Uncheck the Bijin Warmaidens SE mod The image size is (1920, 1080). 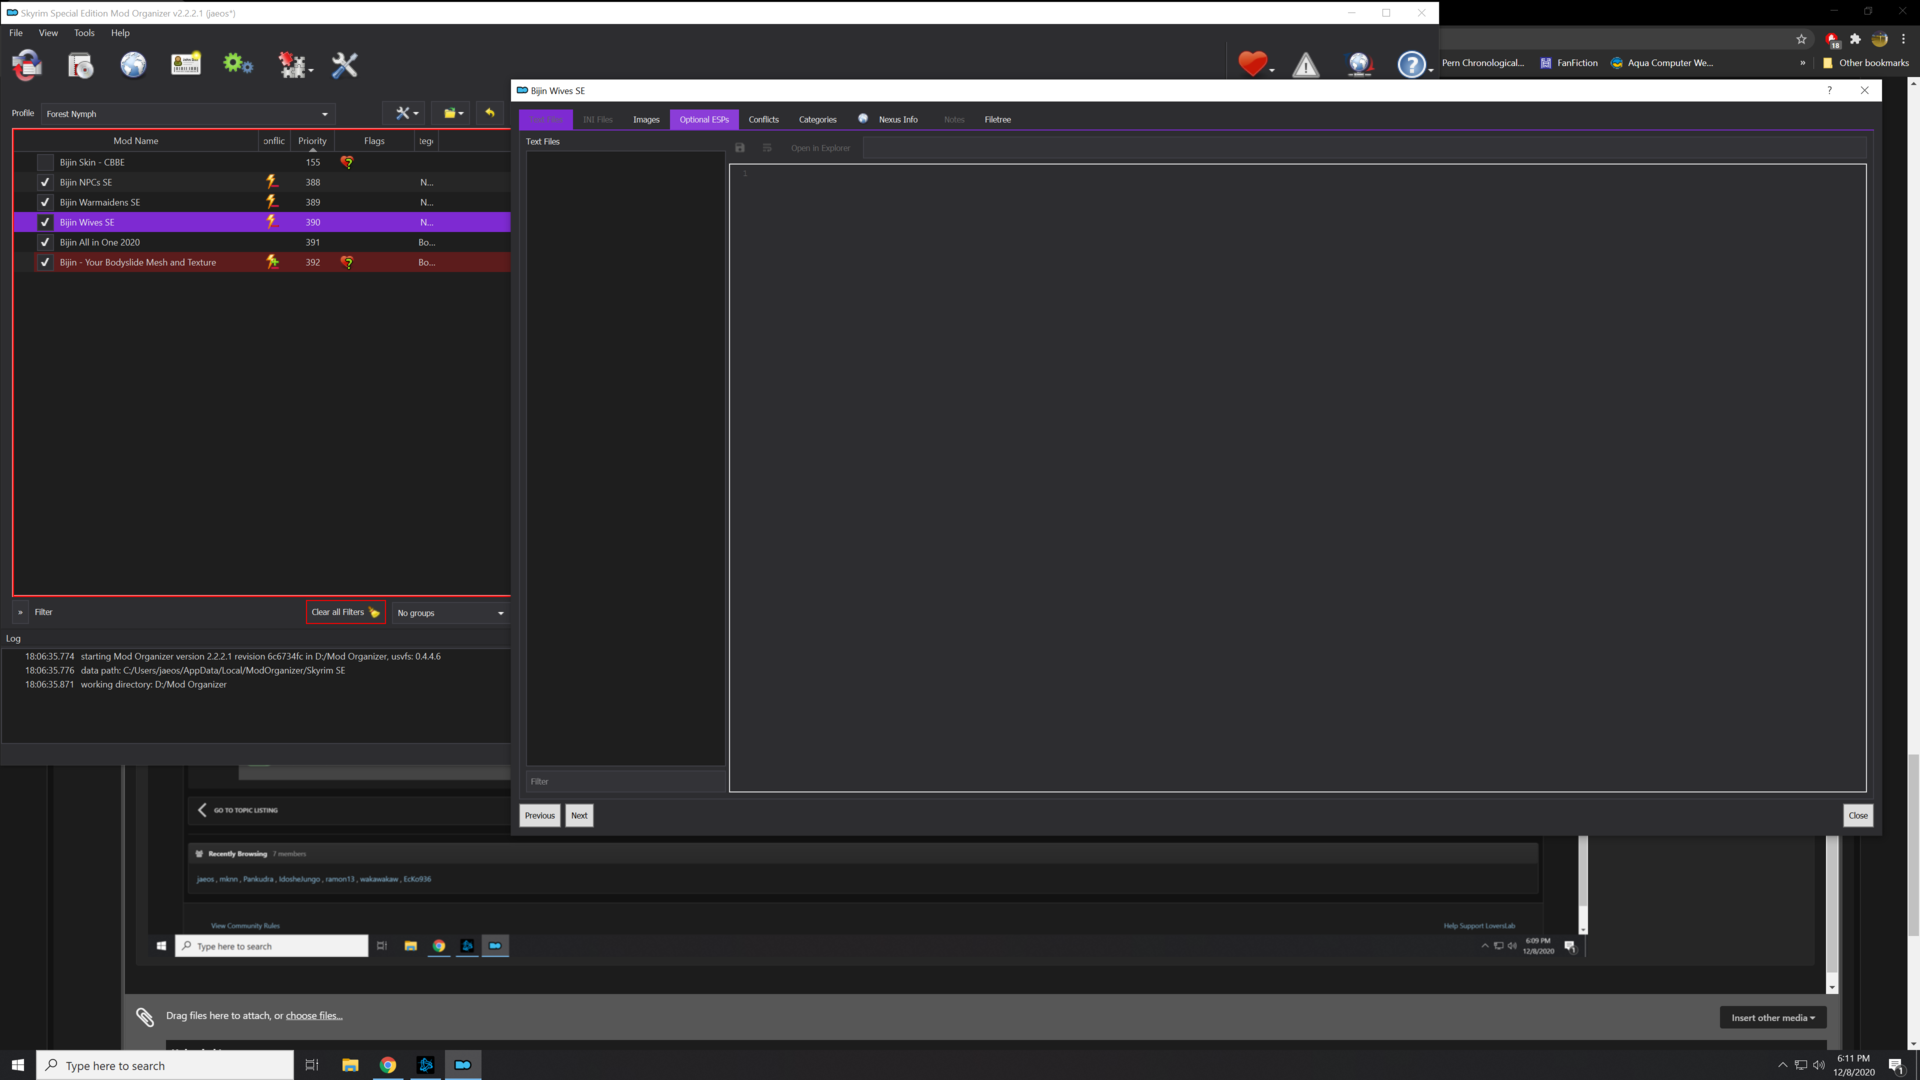45,202
